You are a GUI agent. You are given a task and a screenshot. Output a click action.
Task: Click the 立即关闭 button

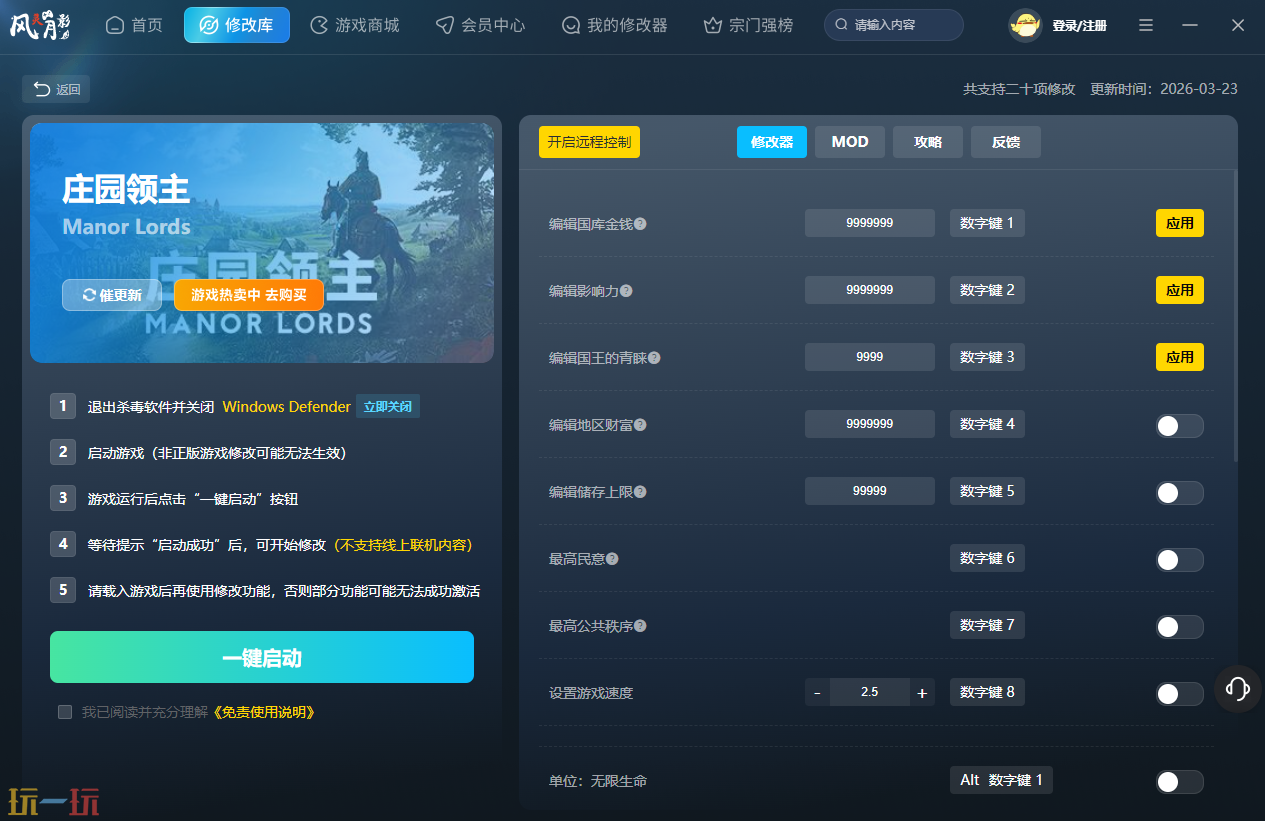(x=388, y=407)
